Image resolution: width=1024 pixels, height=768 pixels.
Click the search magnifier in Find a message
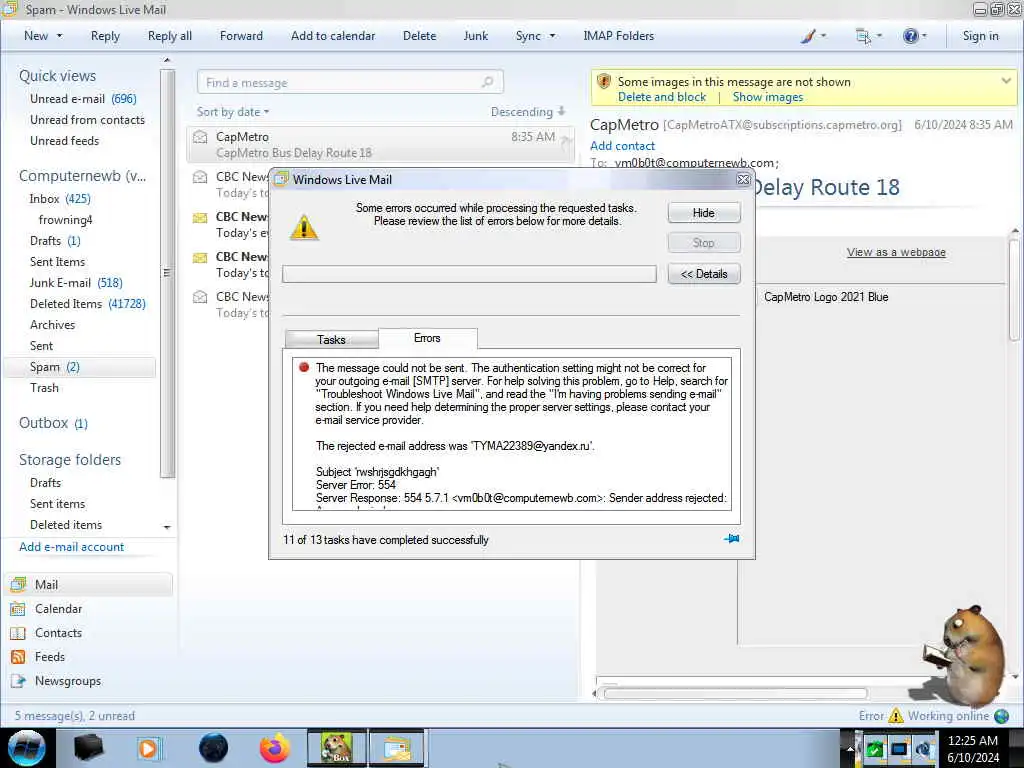487,82
